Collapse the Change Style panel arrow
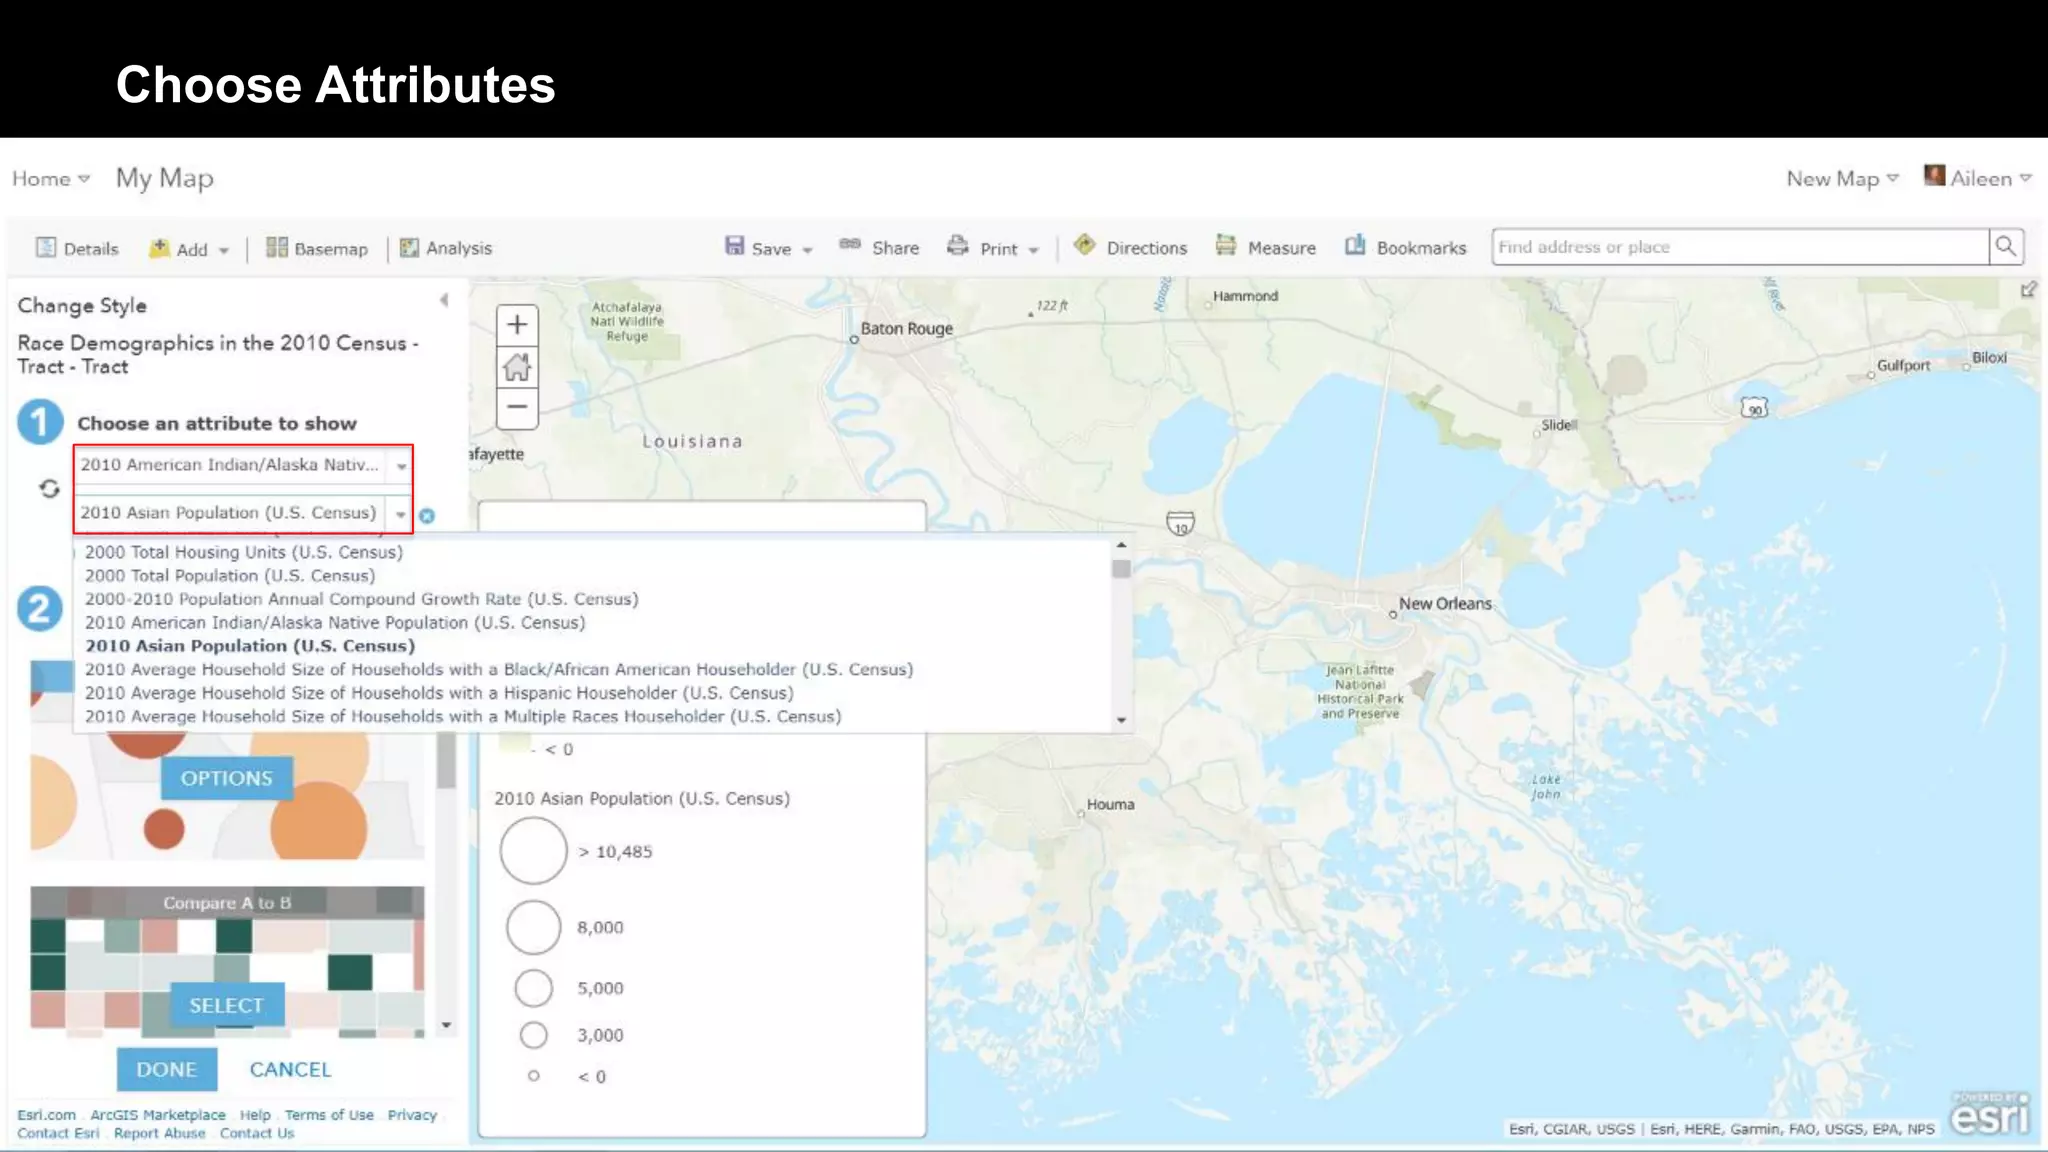The image size is (2048, 1152). click(x=444, y=300)
